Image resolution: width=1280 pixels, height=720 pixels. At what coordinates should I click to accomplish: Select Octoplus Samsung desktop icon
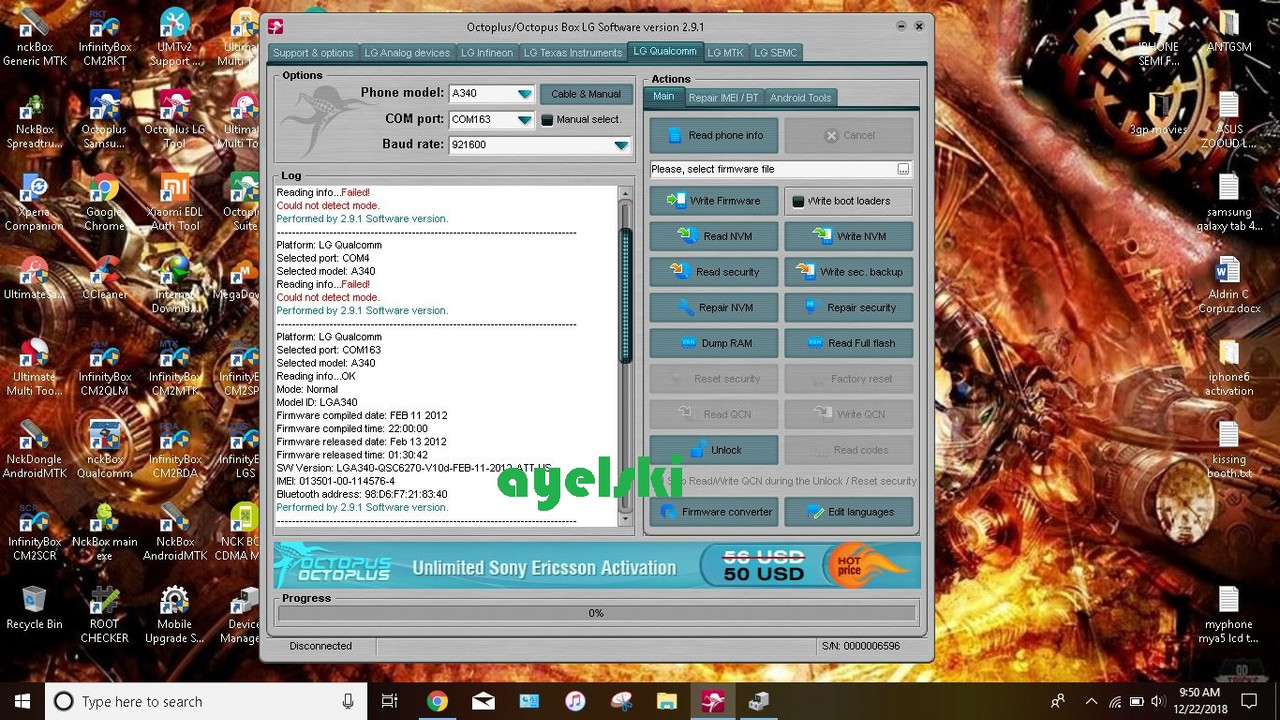[x=104, y=121]
